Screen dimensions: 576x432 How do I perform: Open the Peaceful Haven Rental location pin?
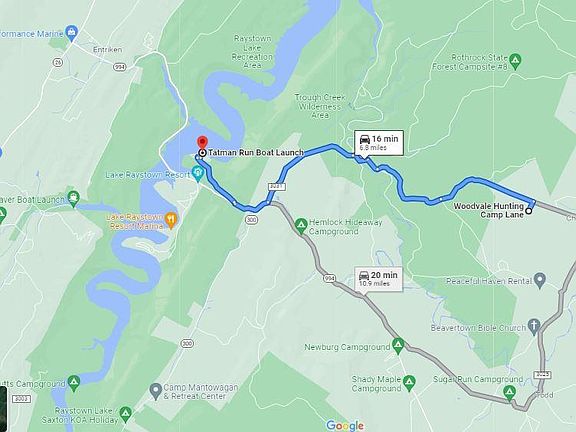(x=540, y=281)
